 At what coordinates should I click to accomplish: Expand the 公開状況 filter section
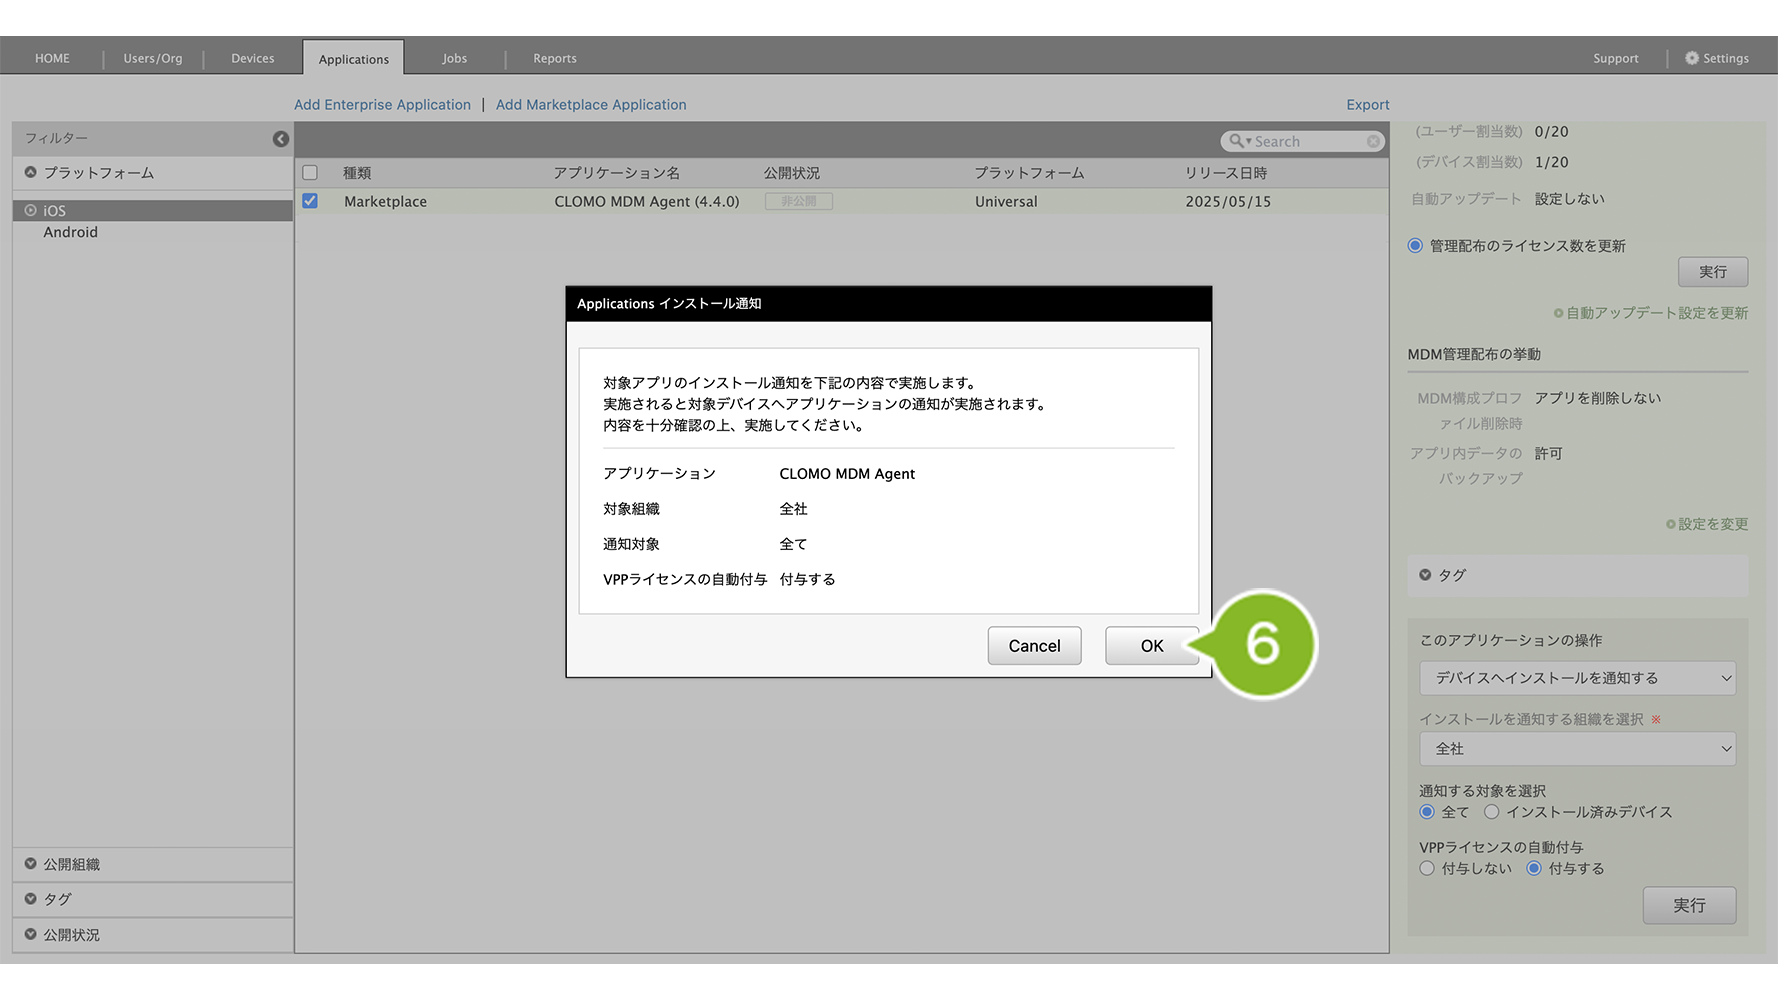pyautogui.click(x=31, y=934)
